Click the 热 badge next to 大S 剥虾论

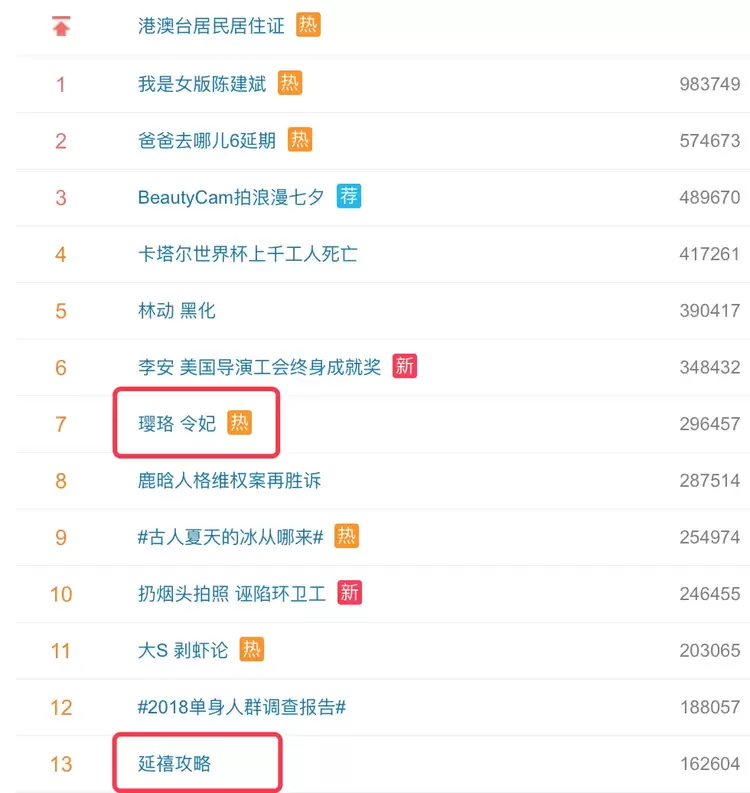pyautogui.click(x=252, y=650)
